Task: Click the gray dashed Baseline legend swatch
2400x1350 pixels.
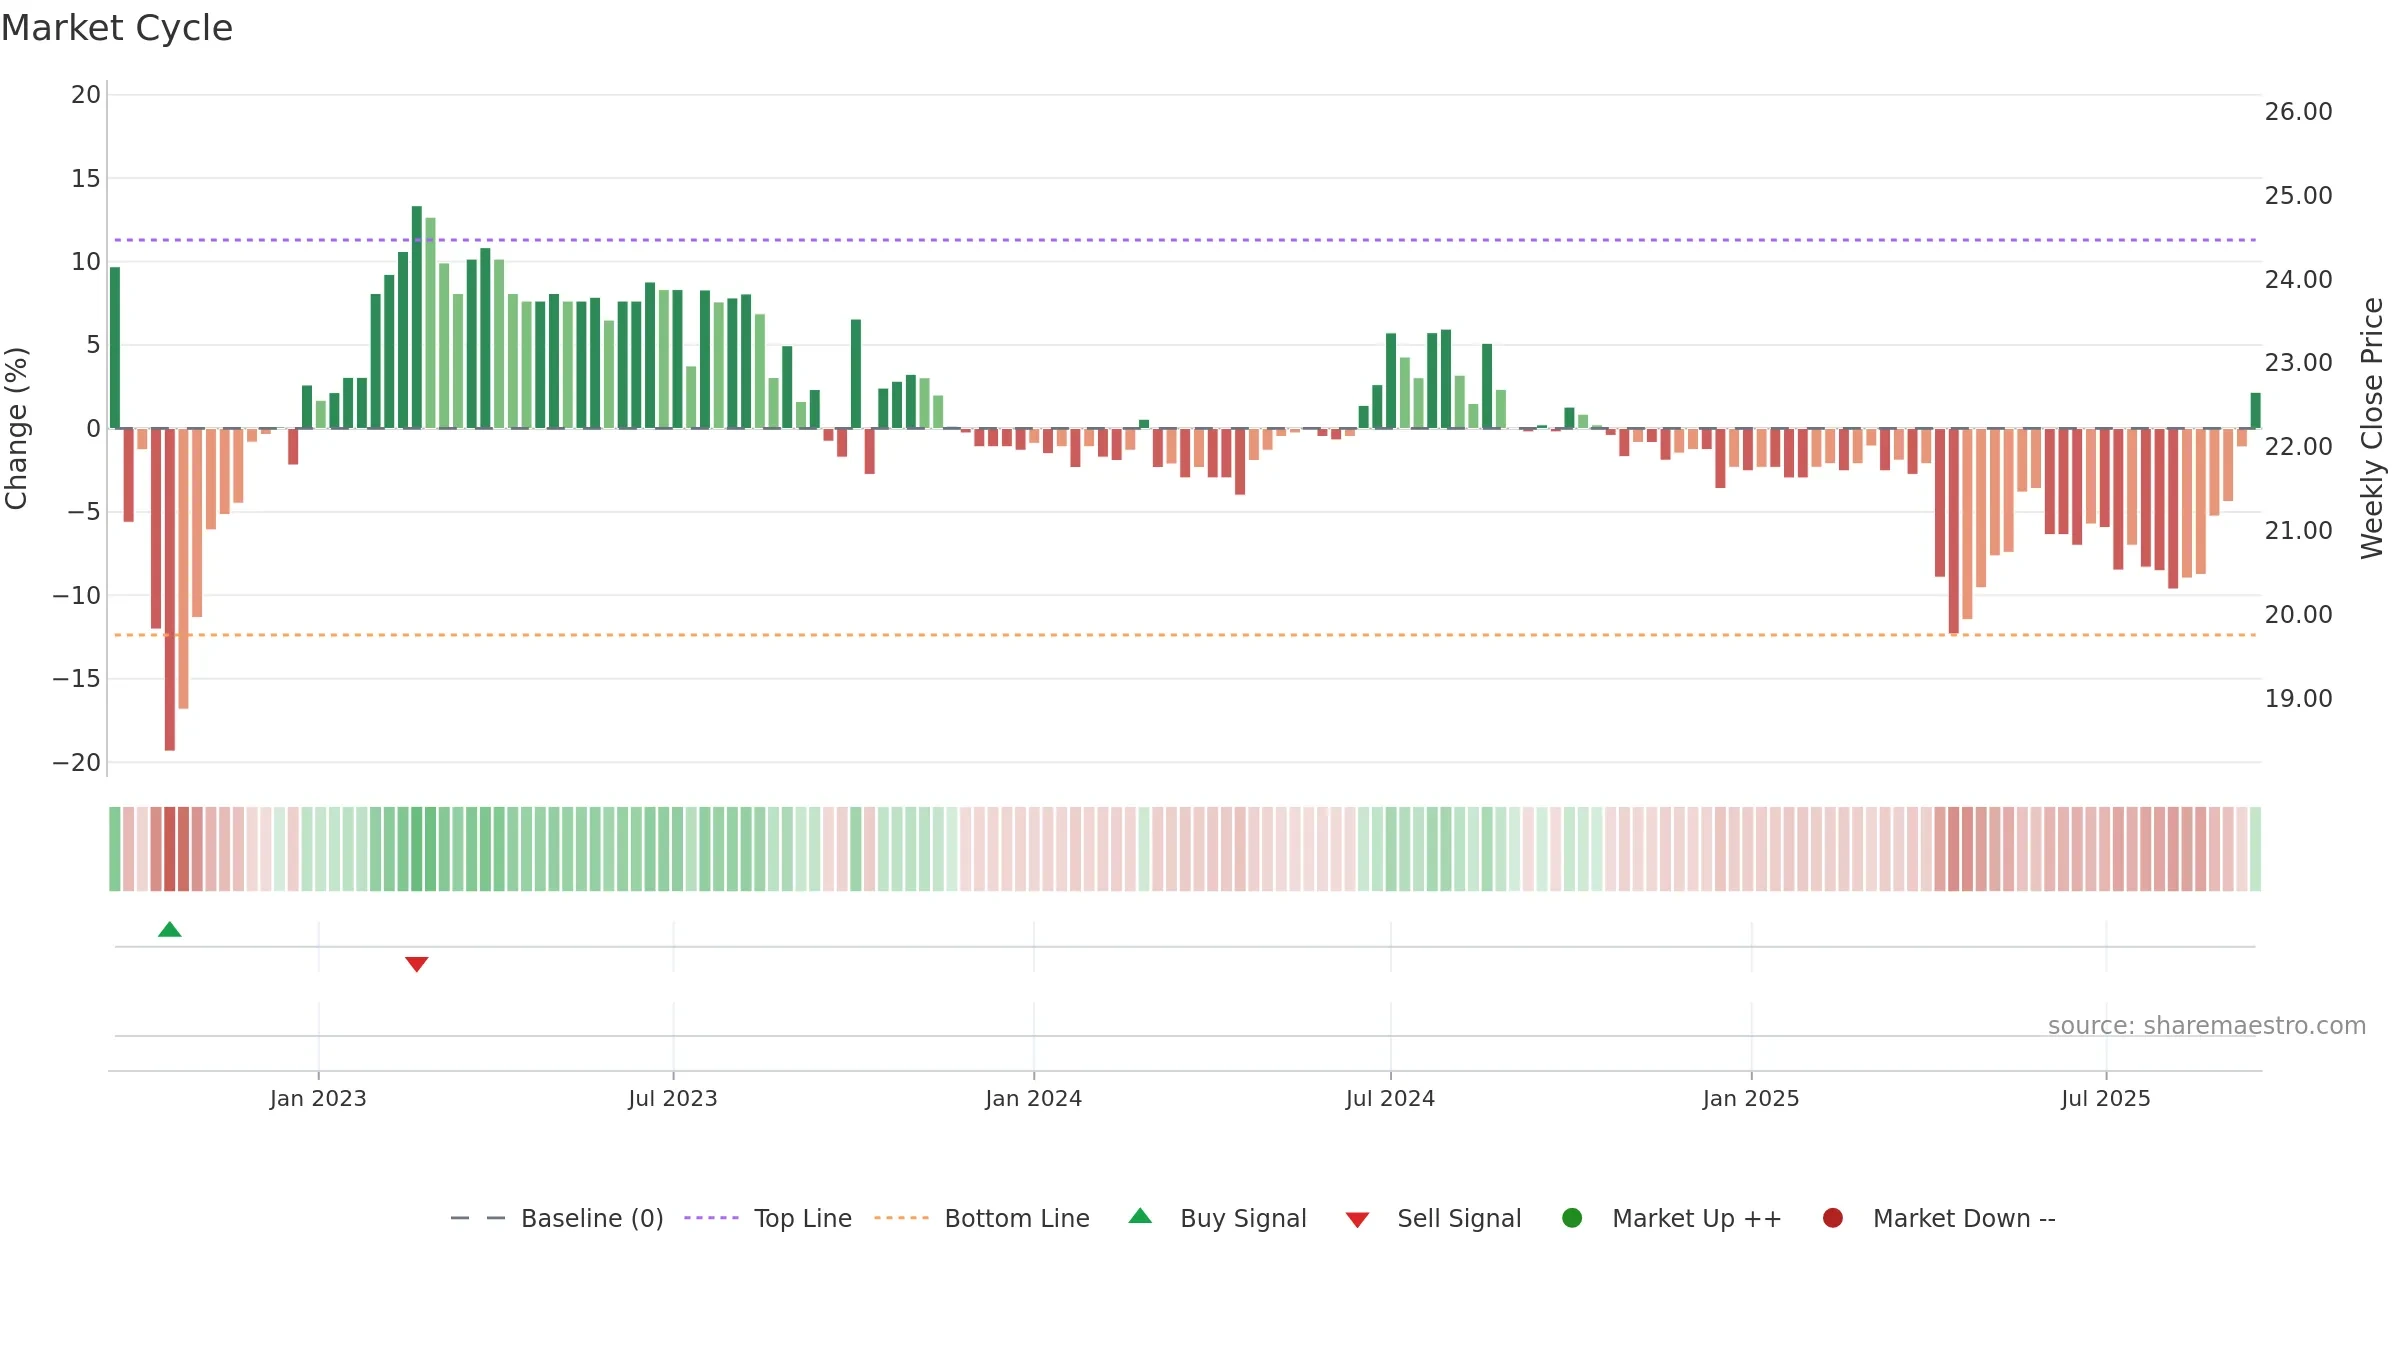Action: [x=478, y=1218]
